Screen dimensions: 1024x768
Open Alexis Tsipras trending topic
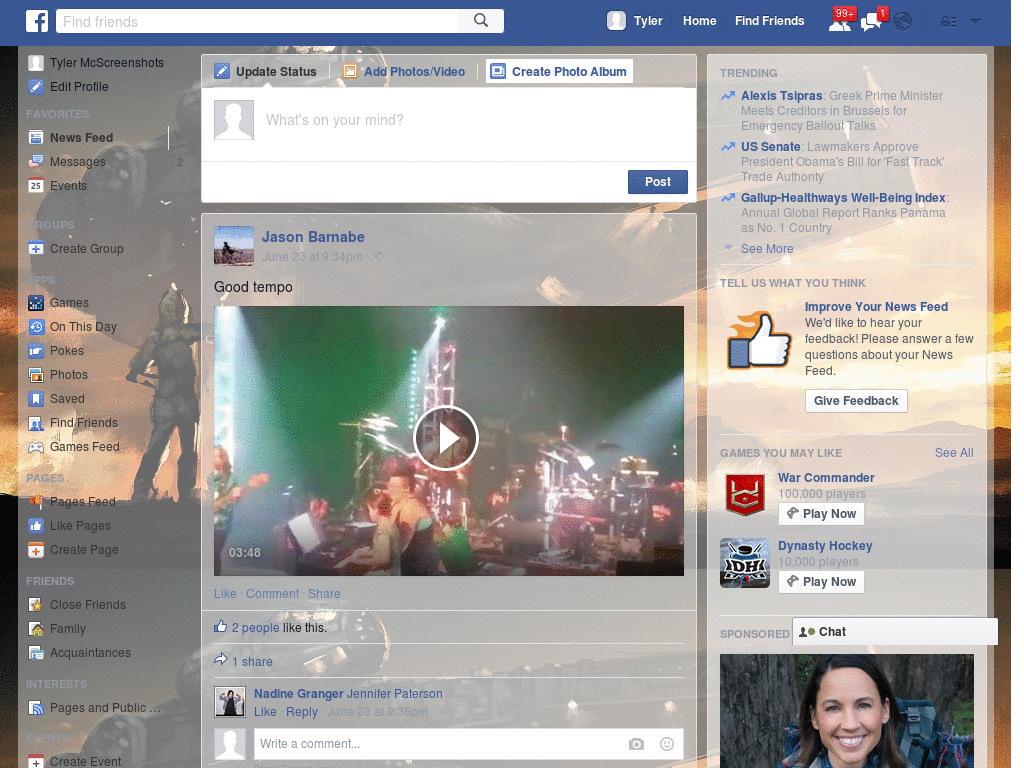click(781, 95)
